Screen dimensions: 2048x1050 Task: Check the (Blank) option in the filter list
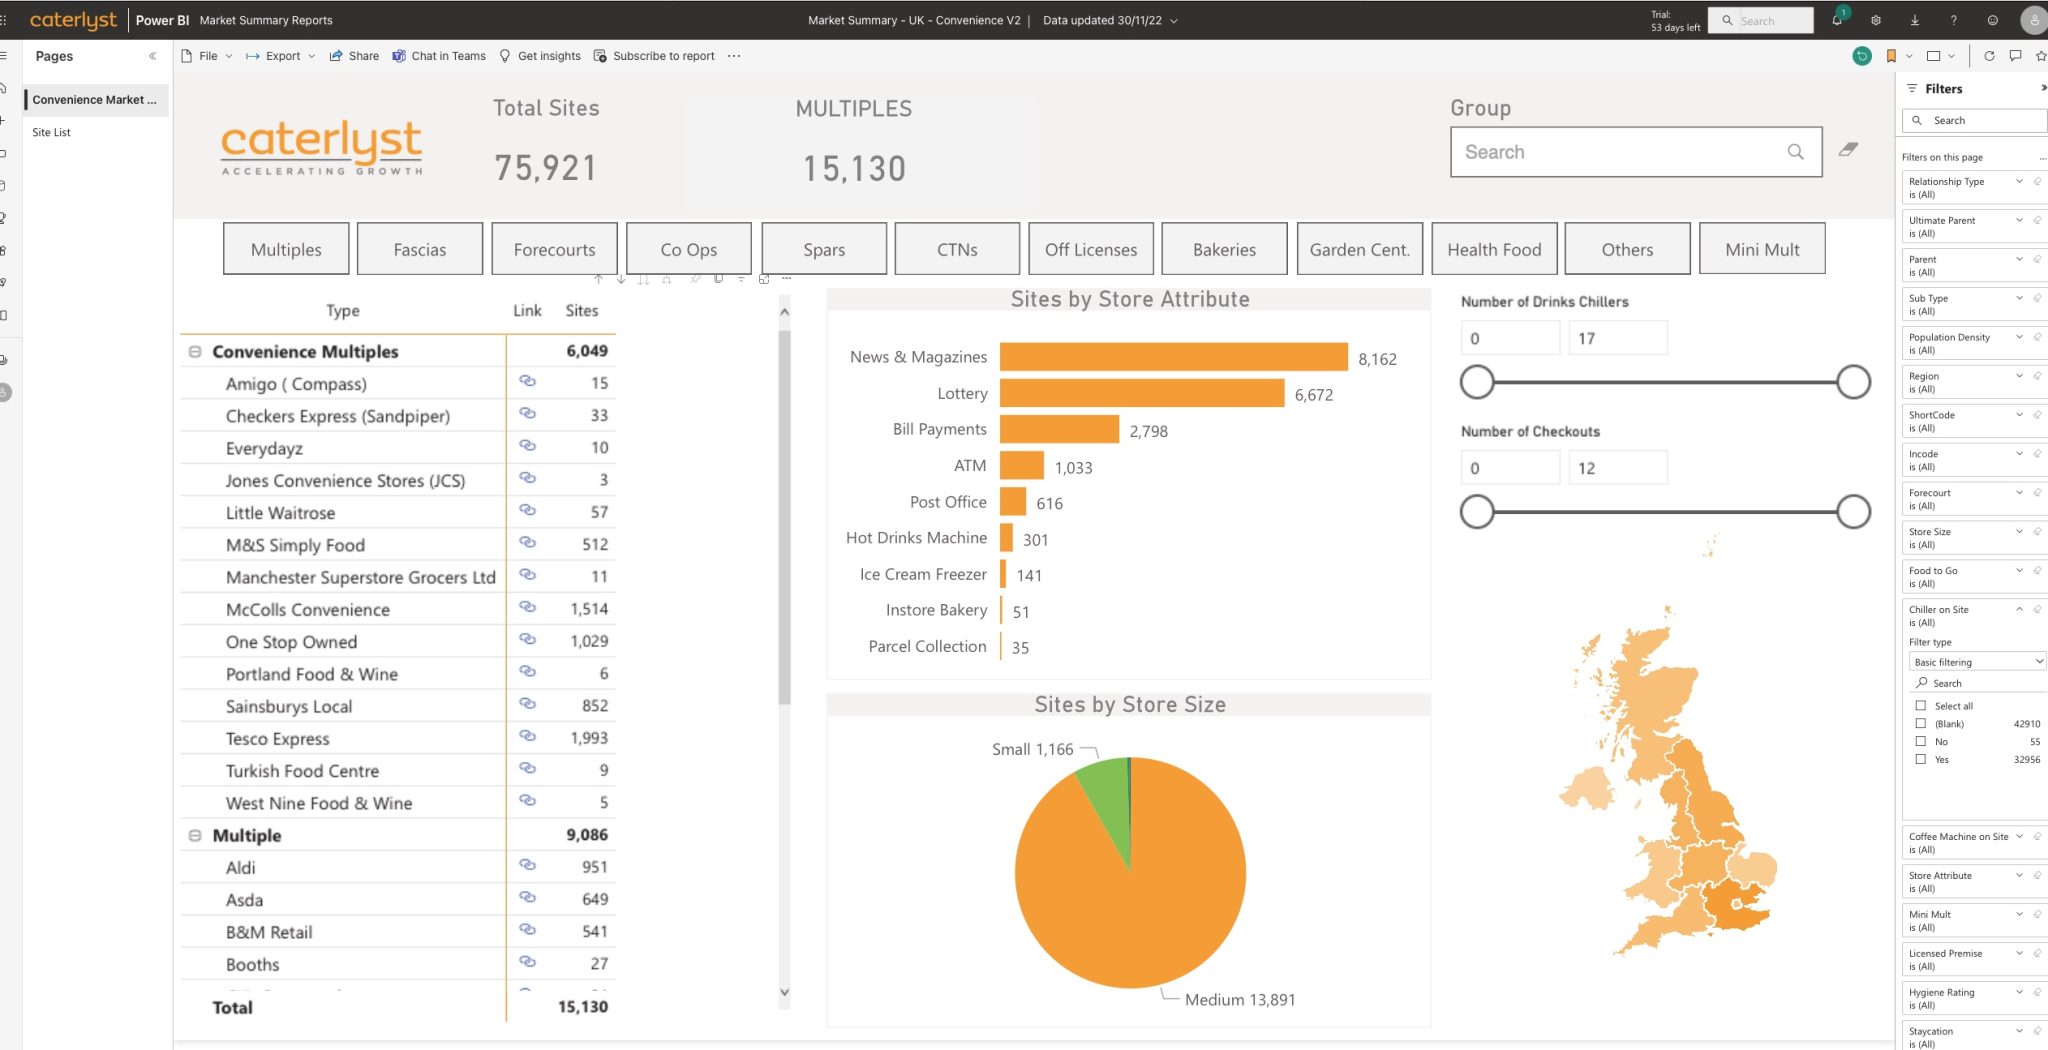[1921, 723]
